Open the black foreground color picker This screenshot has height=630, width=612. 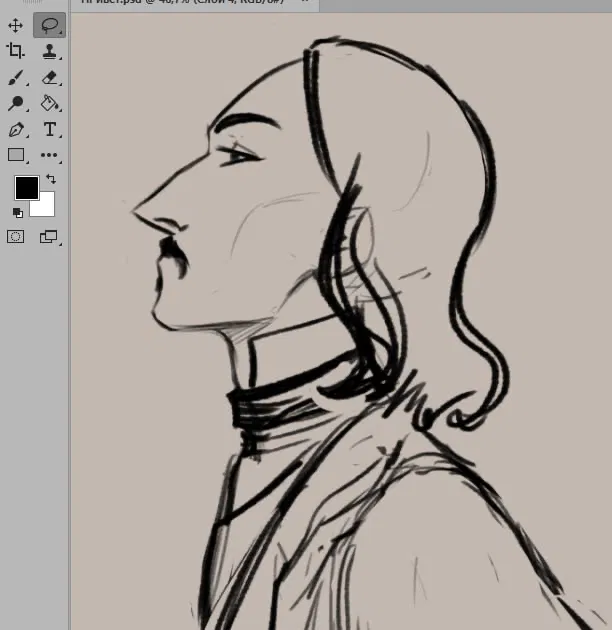(27, 187)
